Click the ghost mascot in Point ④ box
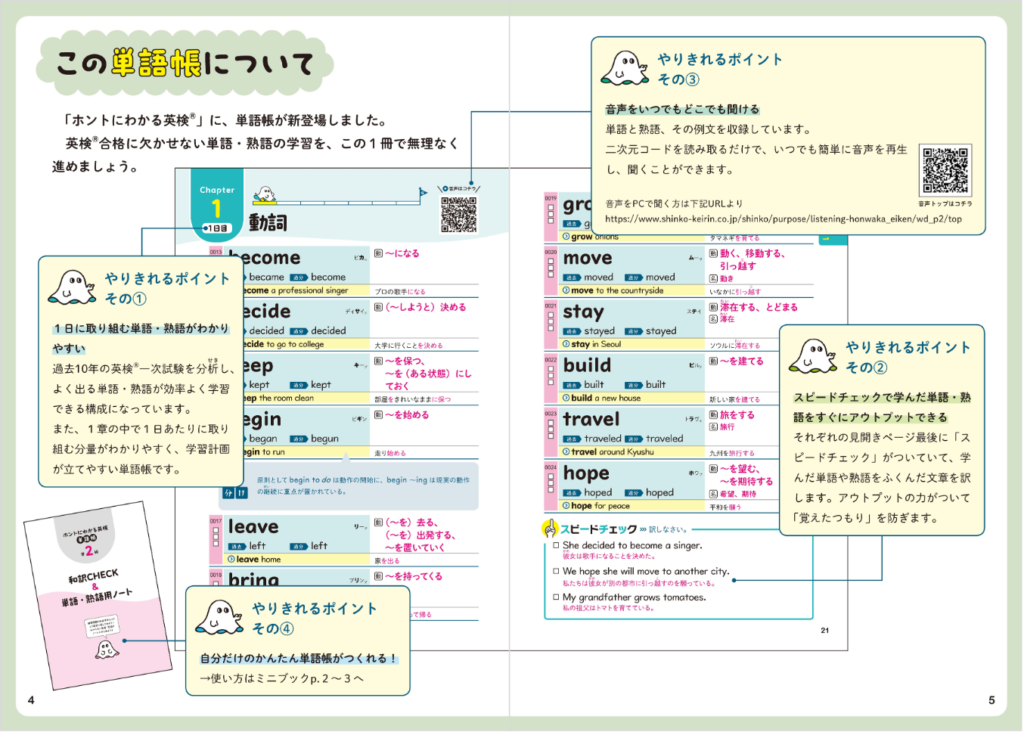The width and height of the screenshot is (1024, 732). (219, 616)
